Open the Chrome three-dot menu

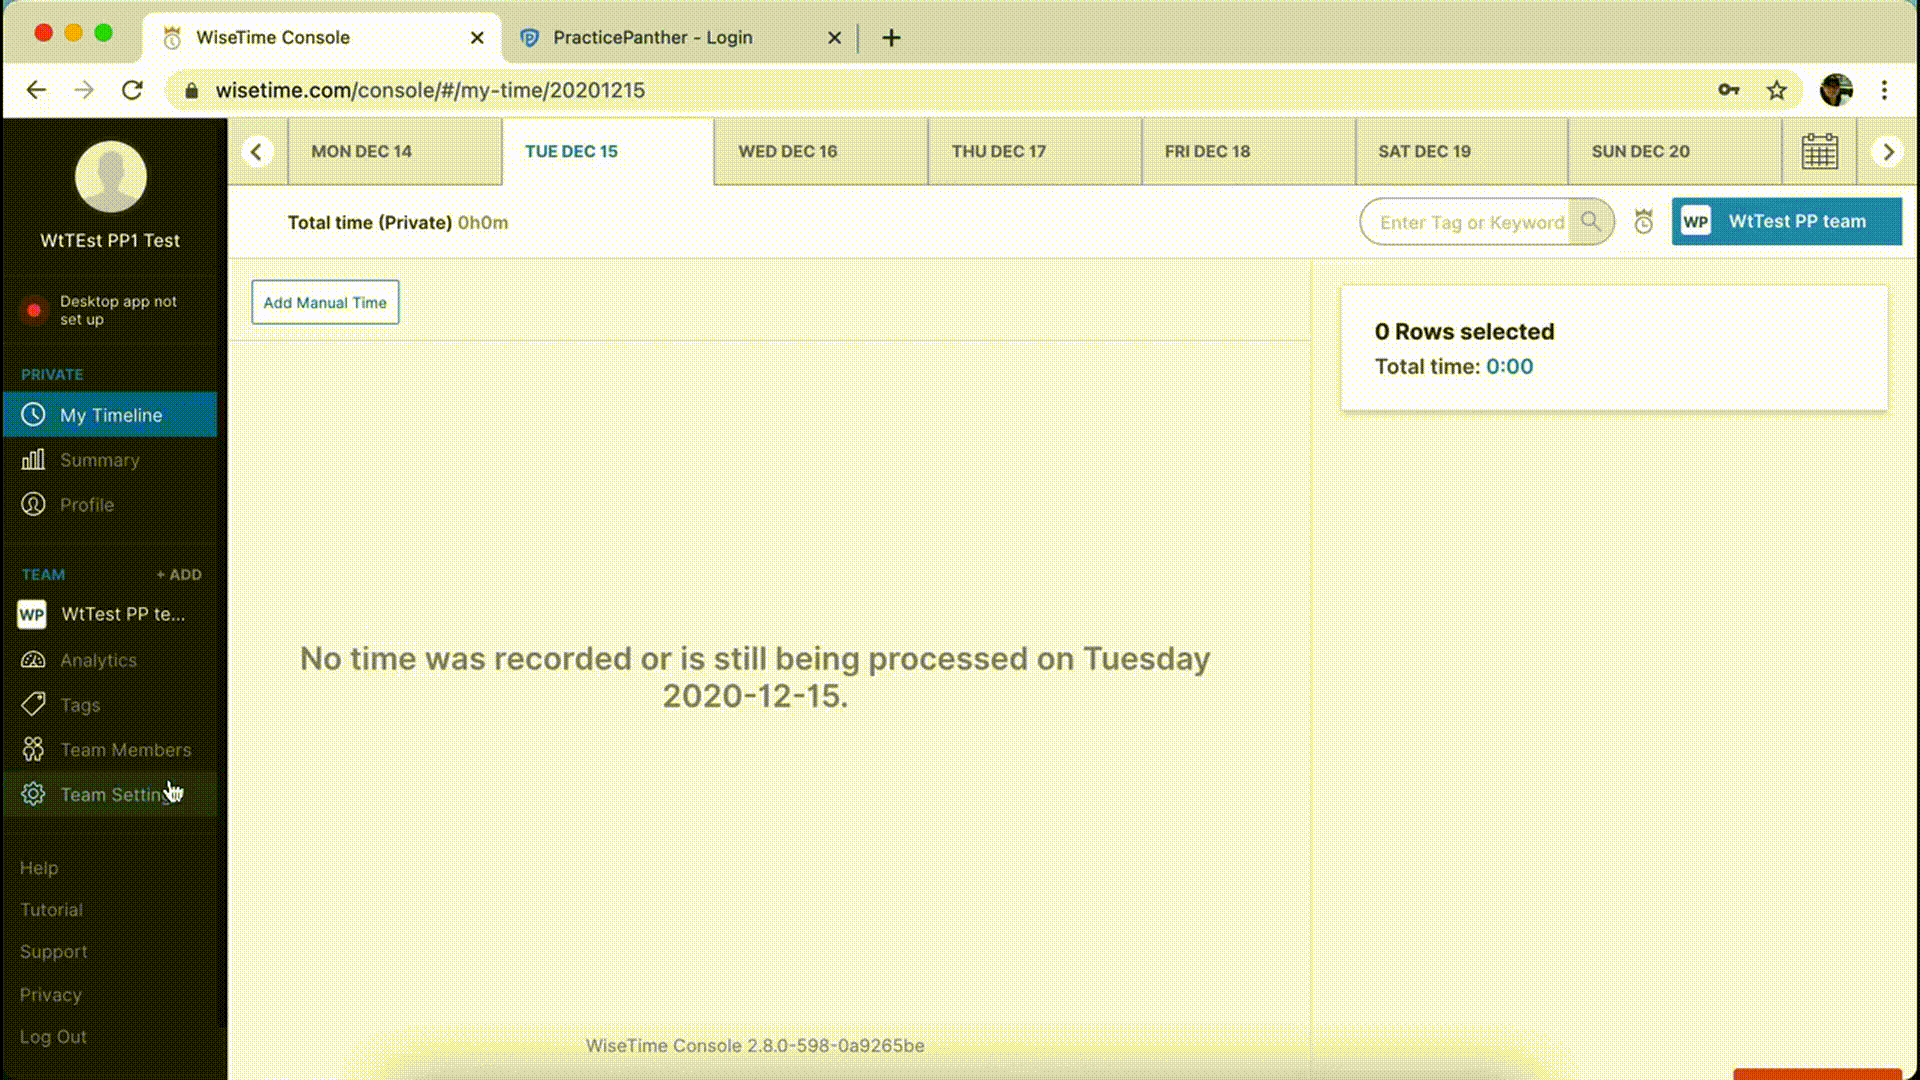(1884, 90)
